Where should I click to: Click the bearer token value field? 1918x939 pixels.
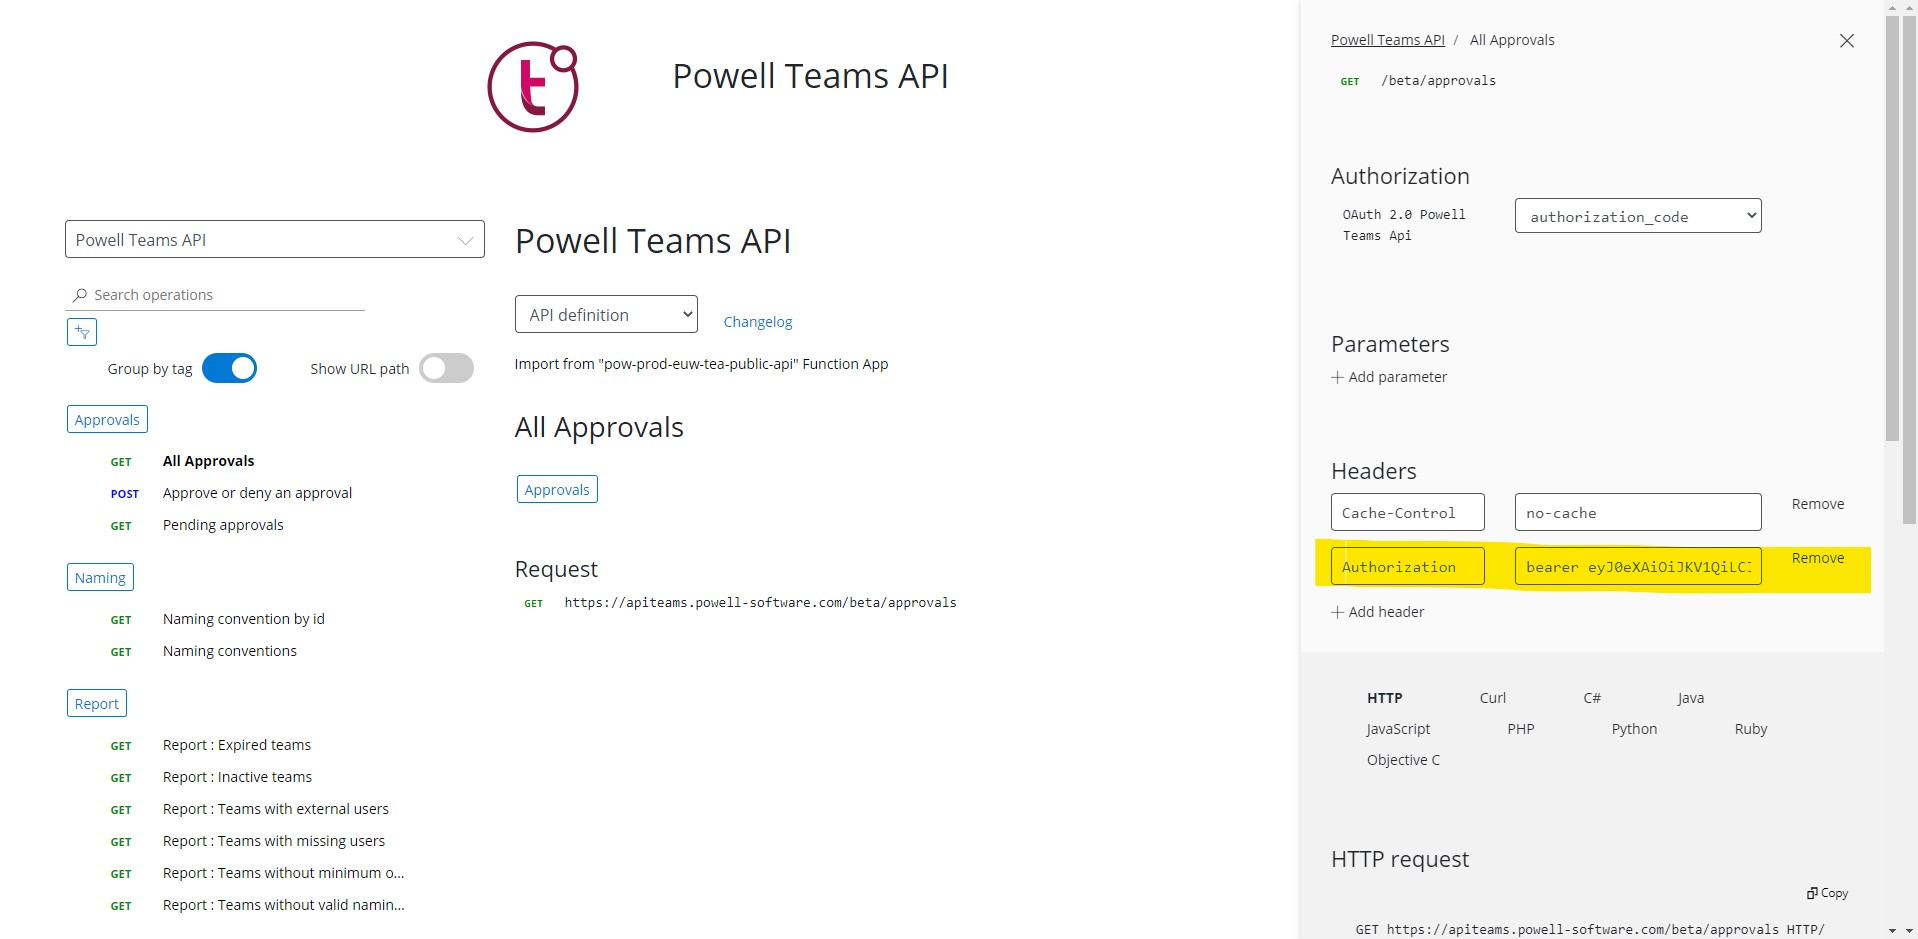click(1638, 566)
